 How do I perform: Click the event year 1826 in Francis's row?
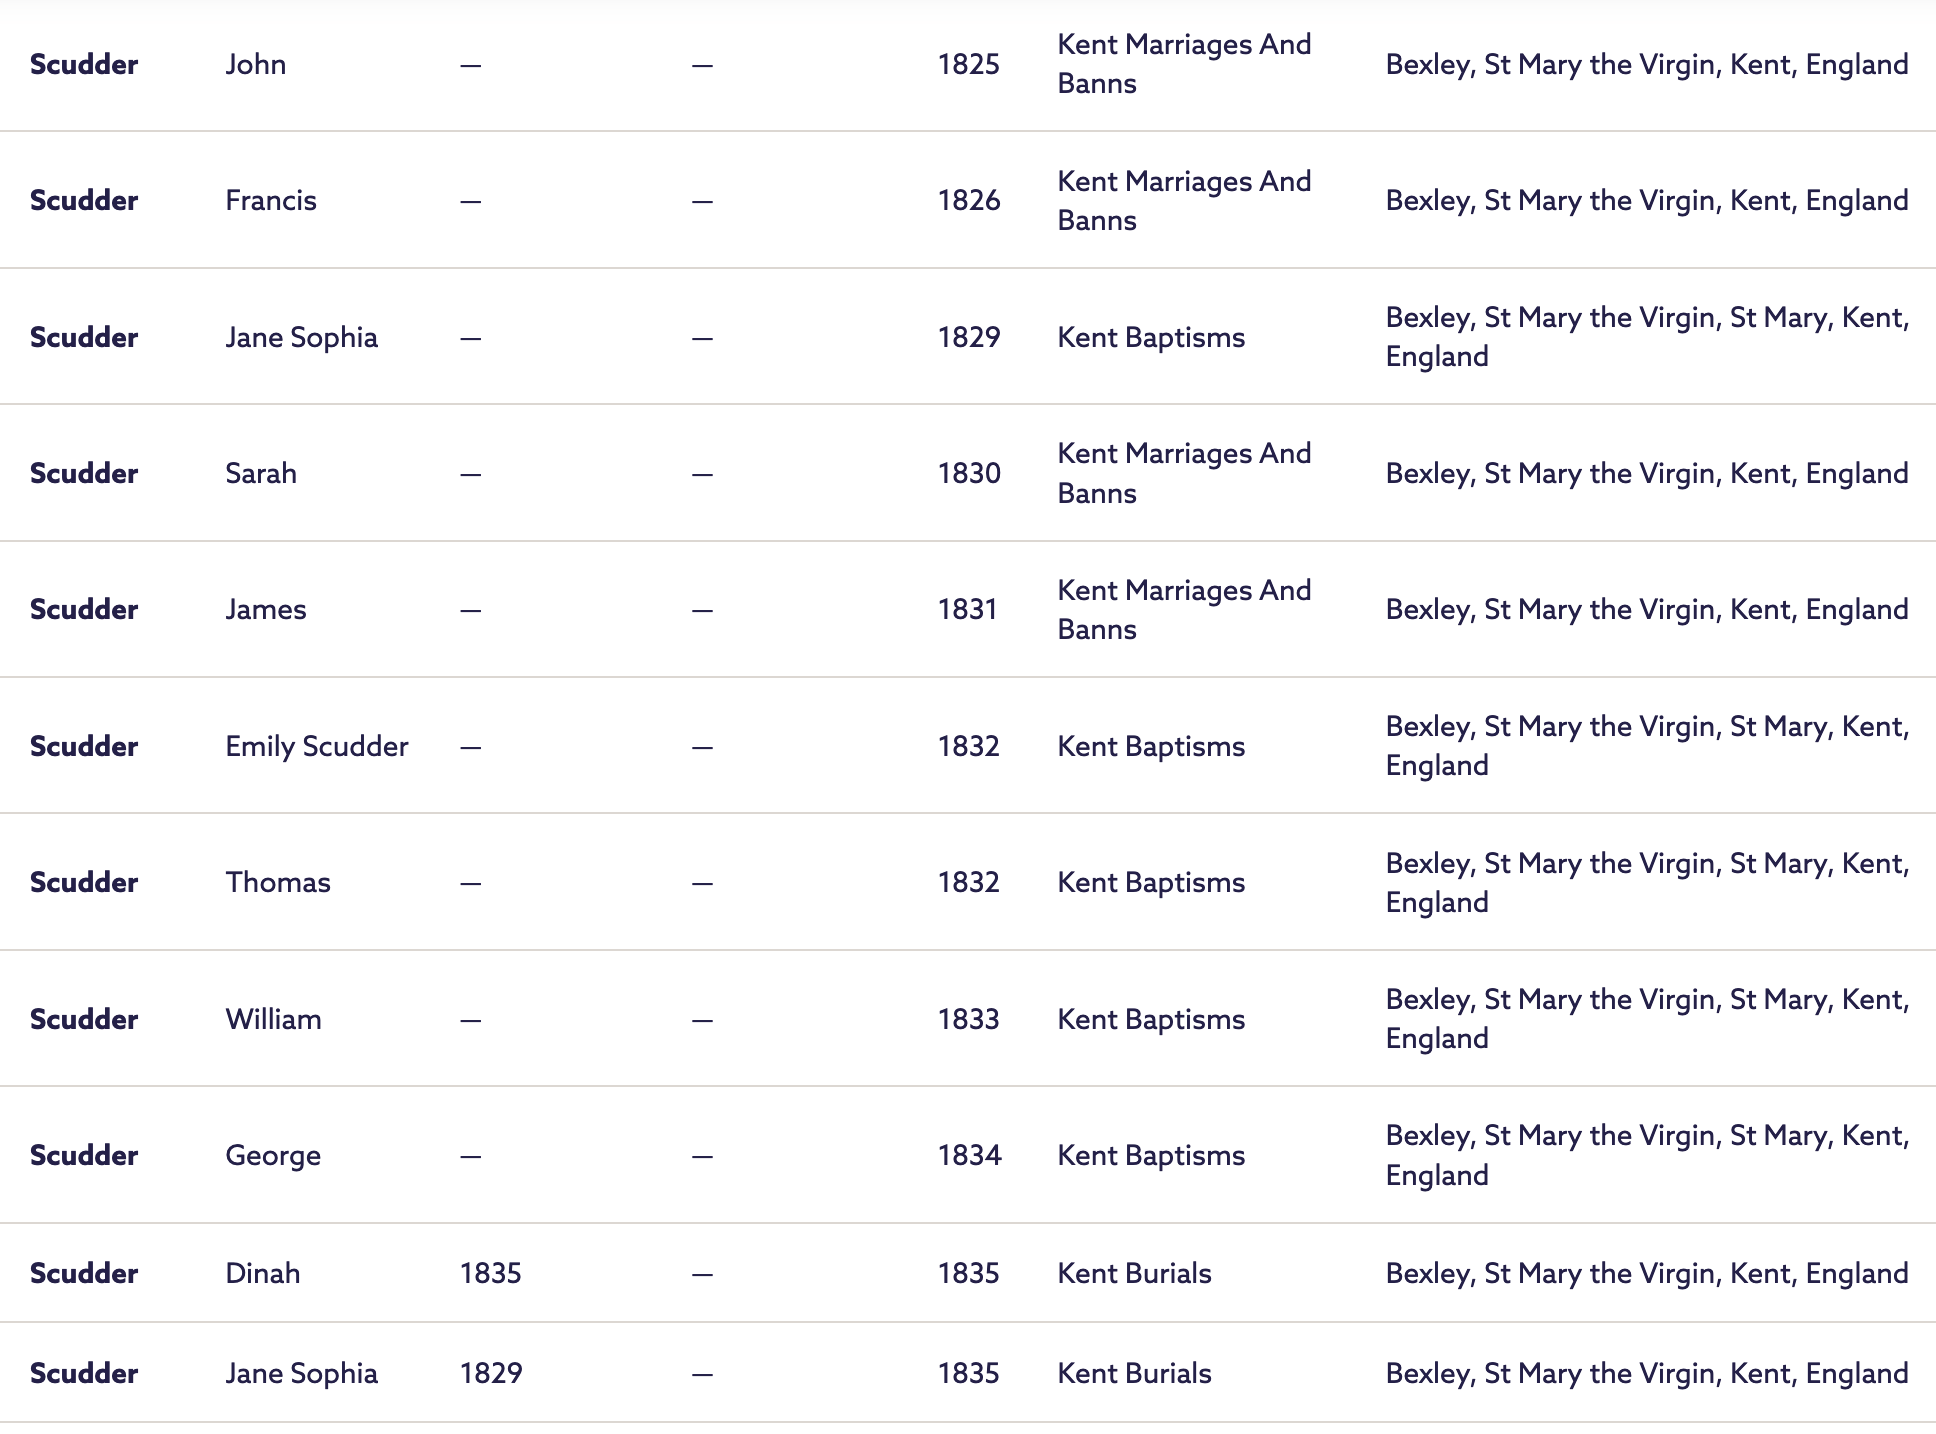(968, 201)
